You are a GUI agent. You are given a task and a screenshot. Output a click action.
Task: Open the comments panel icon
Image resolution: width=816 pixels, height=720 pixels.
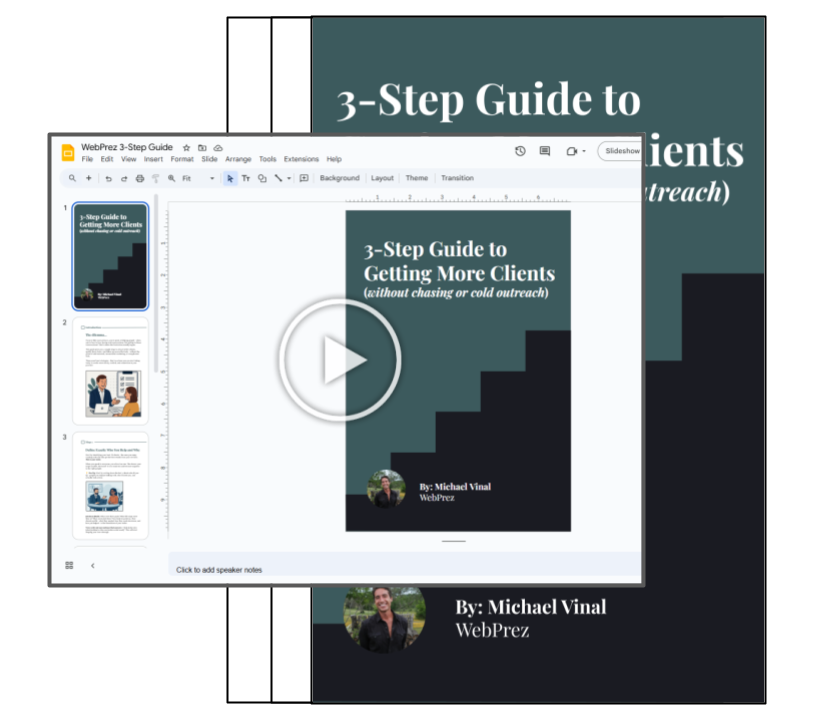545,151
